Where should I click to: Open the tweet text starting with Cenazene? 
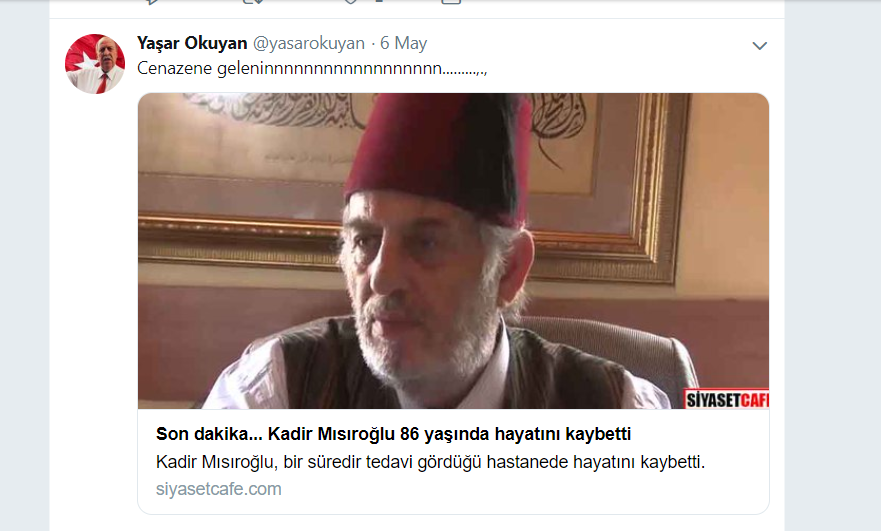coord(312,69)
